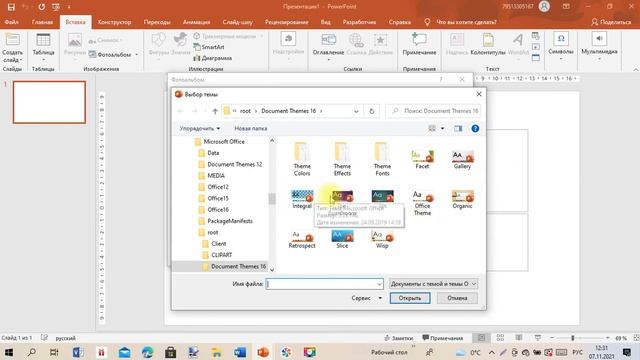This screenshot has height=360, width=640.
Task: Toggle the preview pane icon
Action: point(458,129)
